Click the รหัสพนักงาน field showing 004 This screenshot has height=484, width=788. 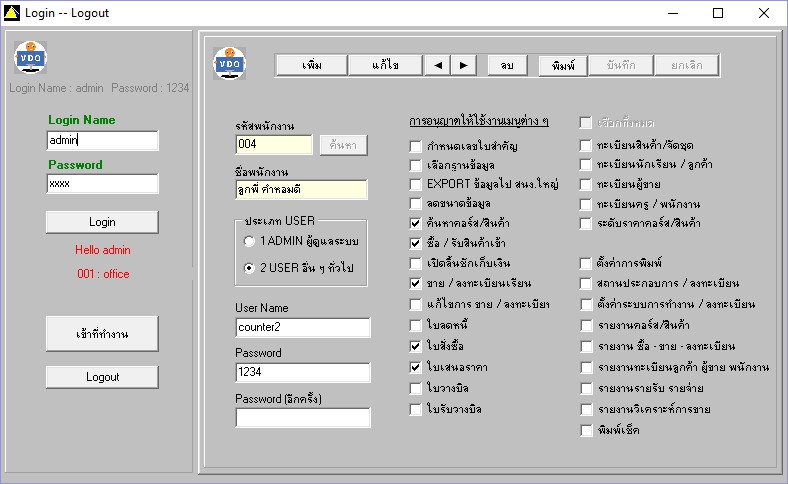pos(273,144)
